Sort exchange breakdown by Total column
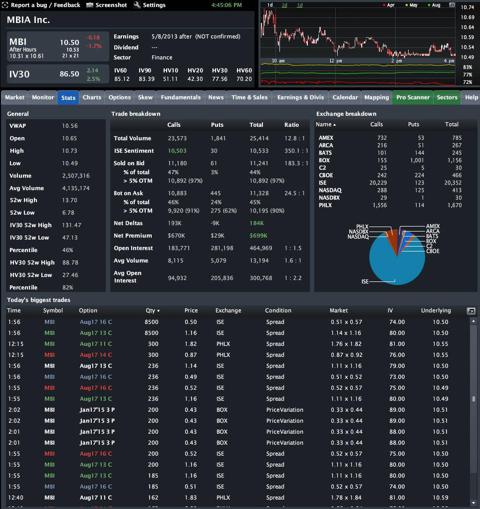This screenshot has height=509, width=480. click(x=452, y=124)
